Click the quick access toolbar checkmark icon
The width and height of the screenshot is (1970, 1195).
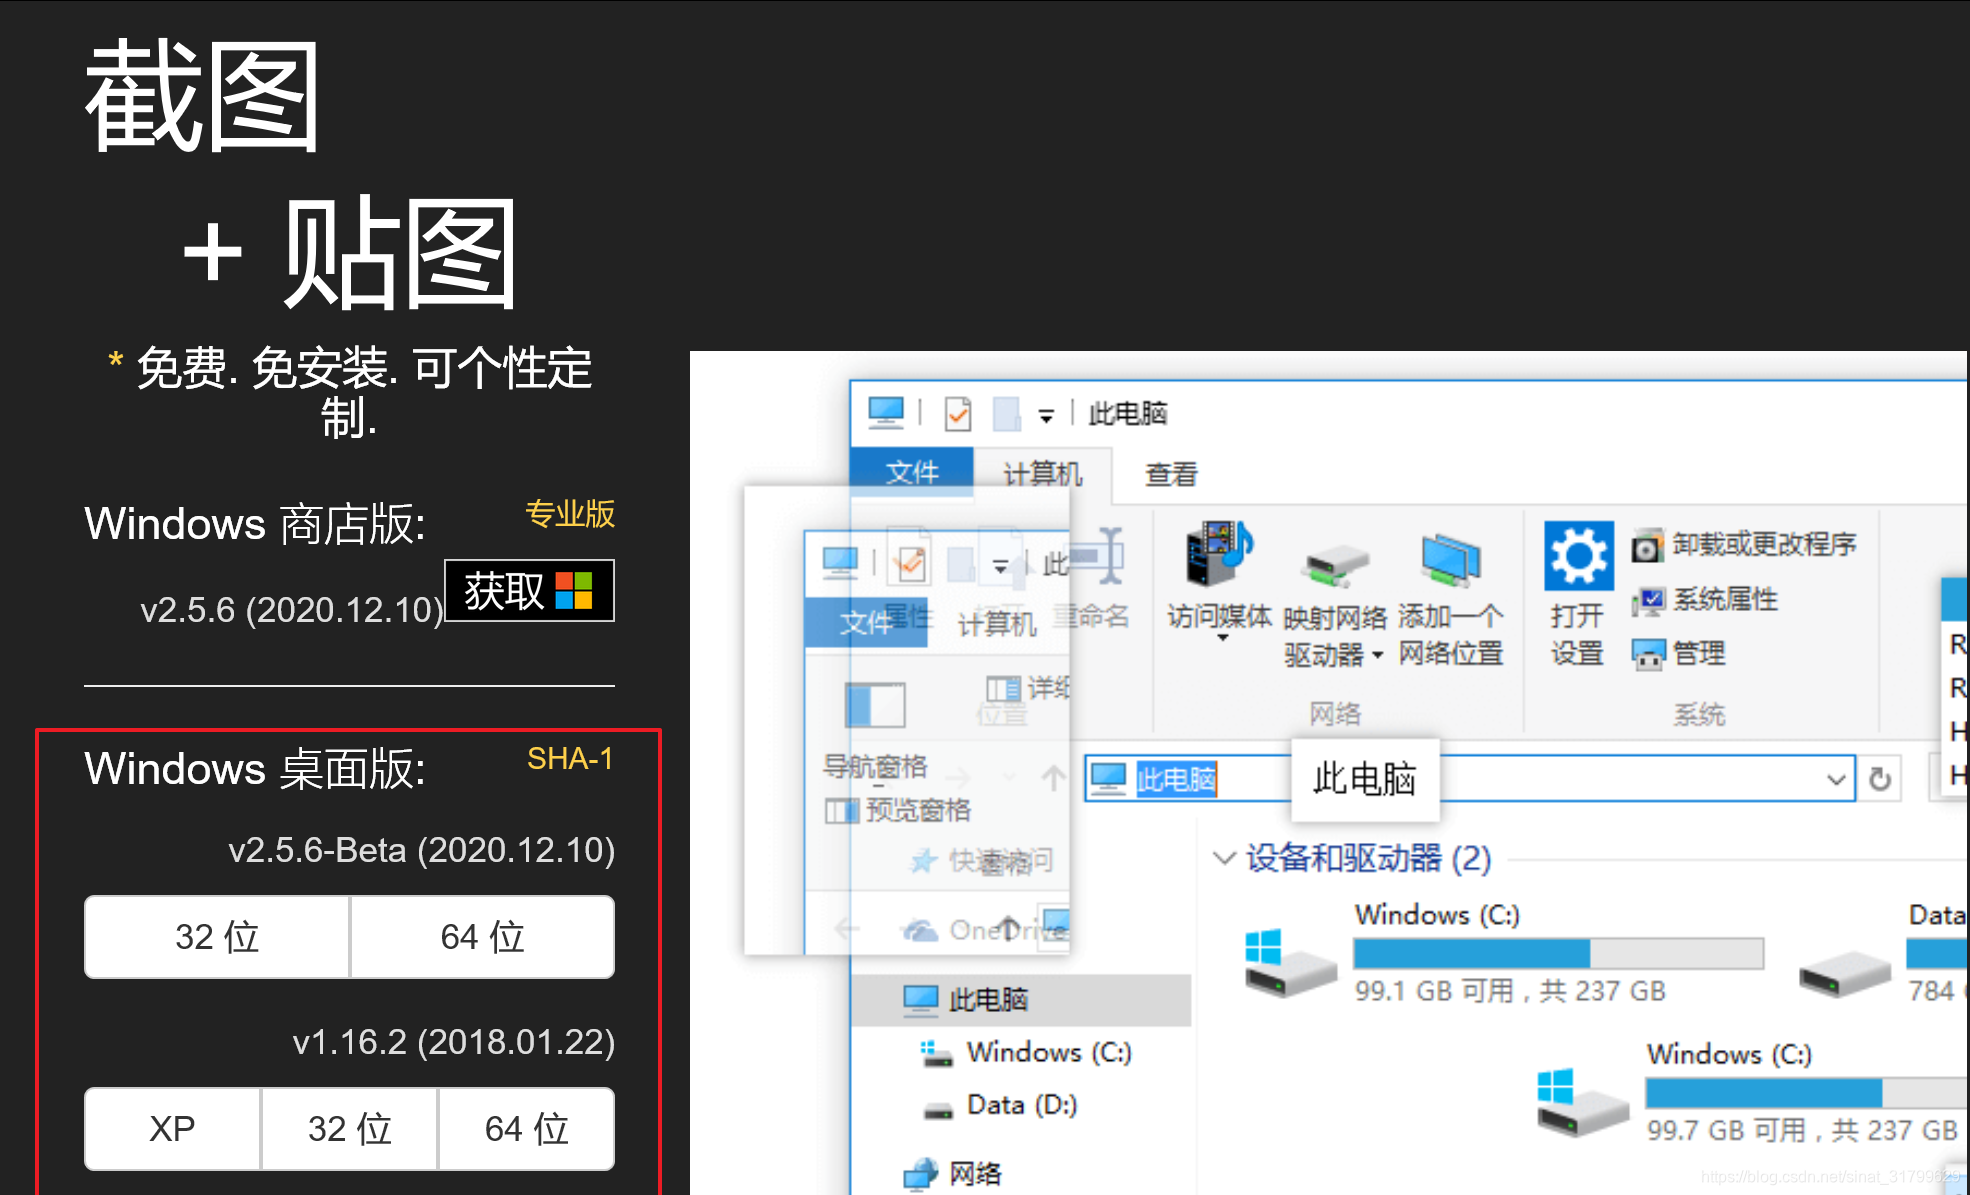tap(958, 413)
